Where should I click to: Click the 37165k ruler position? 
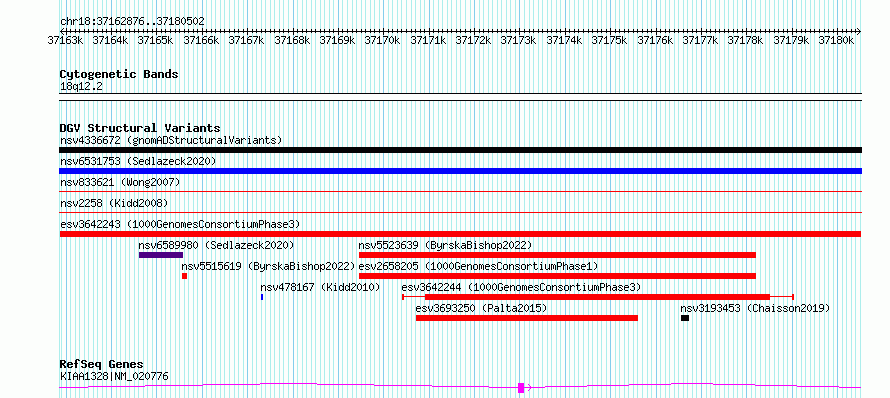(156, 40)
